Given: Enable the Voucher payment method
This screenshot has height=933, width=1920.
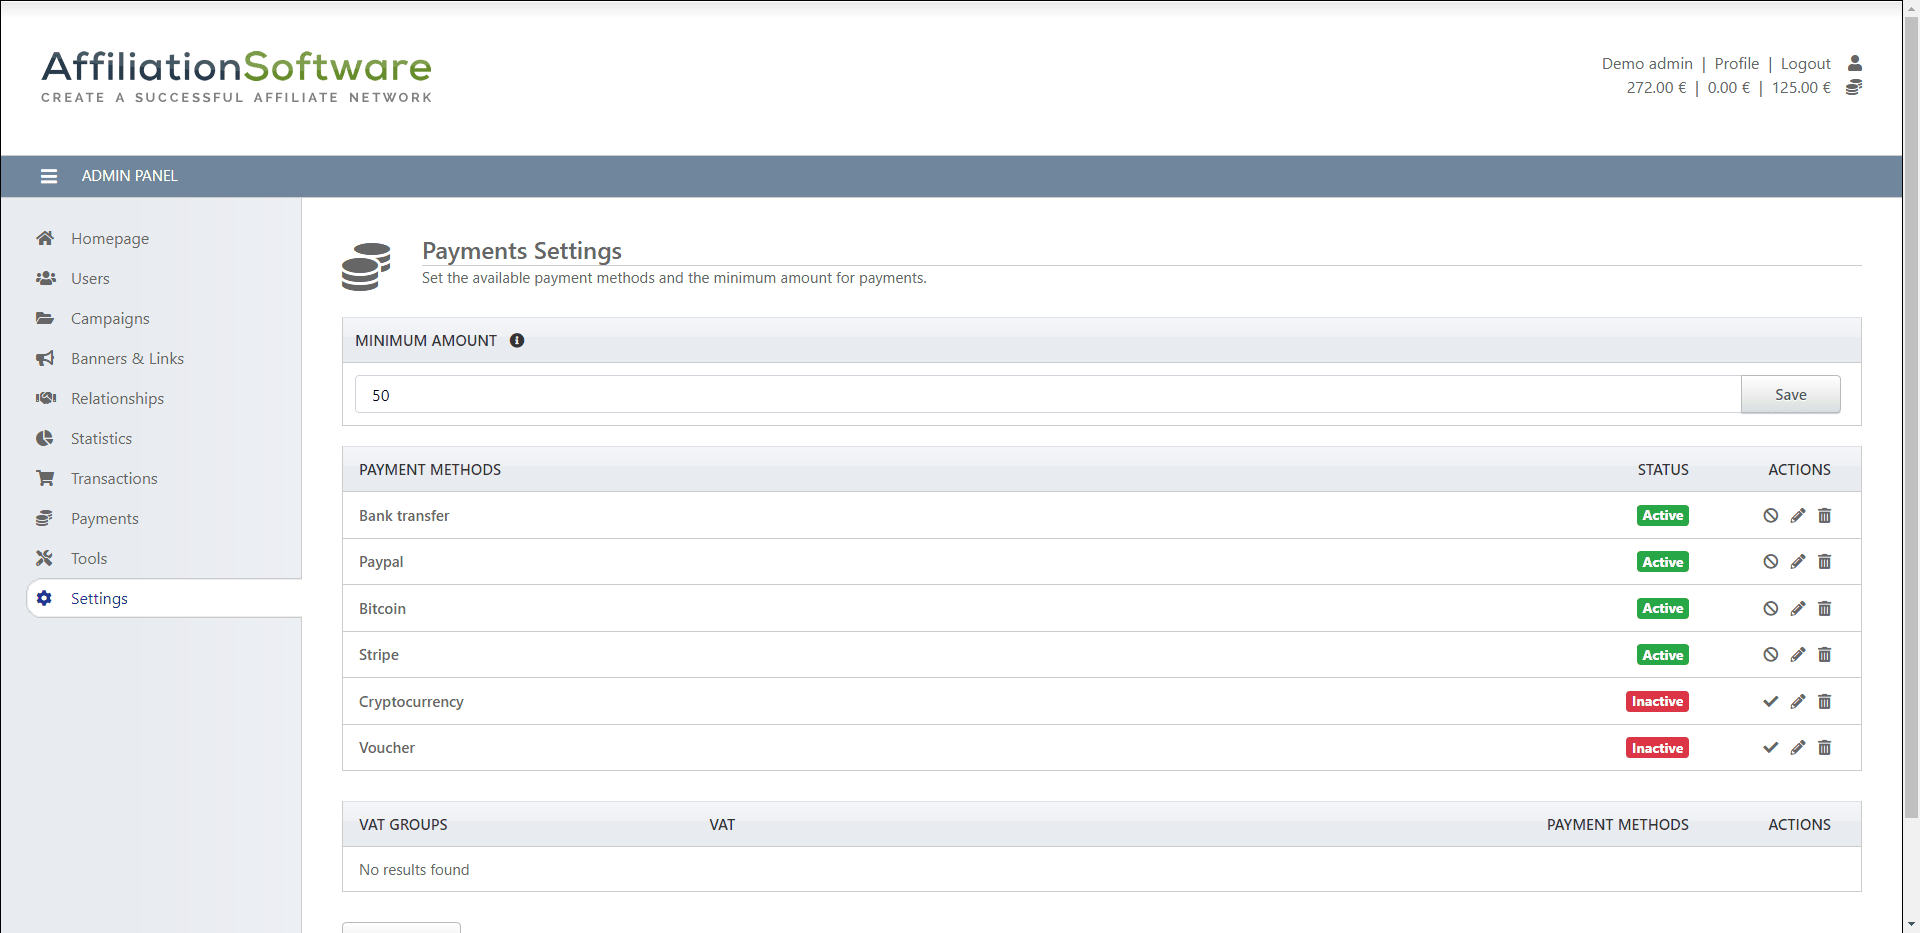Looking at the screenshot, I should (x=1770, y=748).
